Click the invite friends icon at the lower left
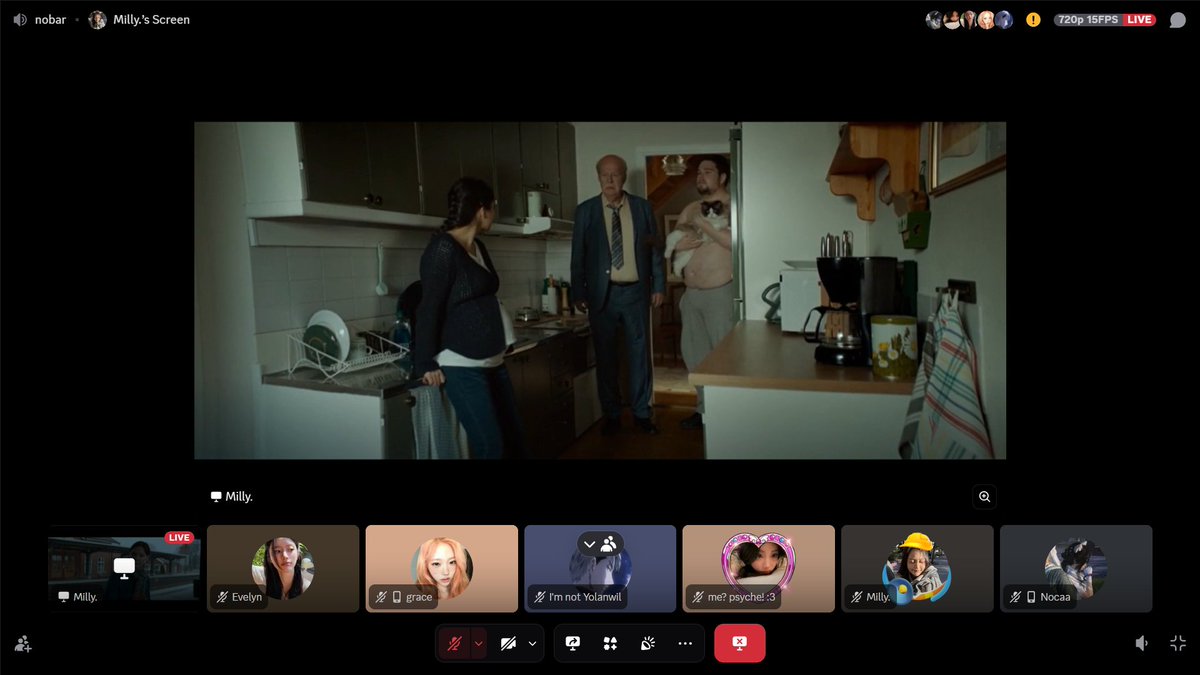Image resolution: width=1200 pixels, height=675 pixels. tap(22, 644)
